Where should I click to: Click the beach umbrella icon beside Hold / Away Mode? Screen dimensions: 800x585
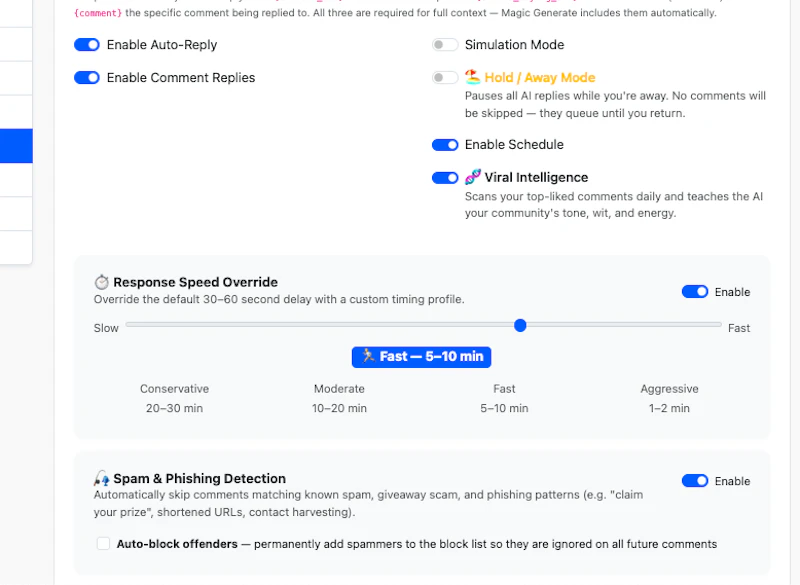click(x=472, y=77)
